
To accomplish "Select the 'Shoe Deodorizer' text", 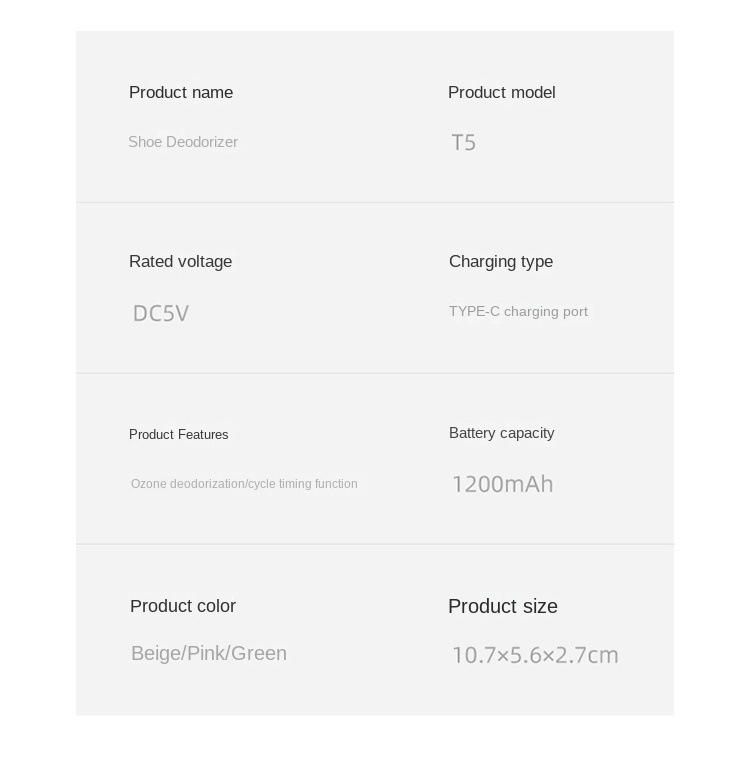I will 183,142.
